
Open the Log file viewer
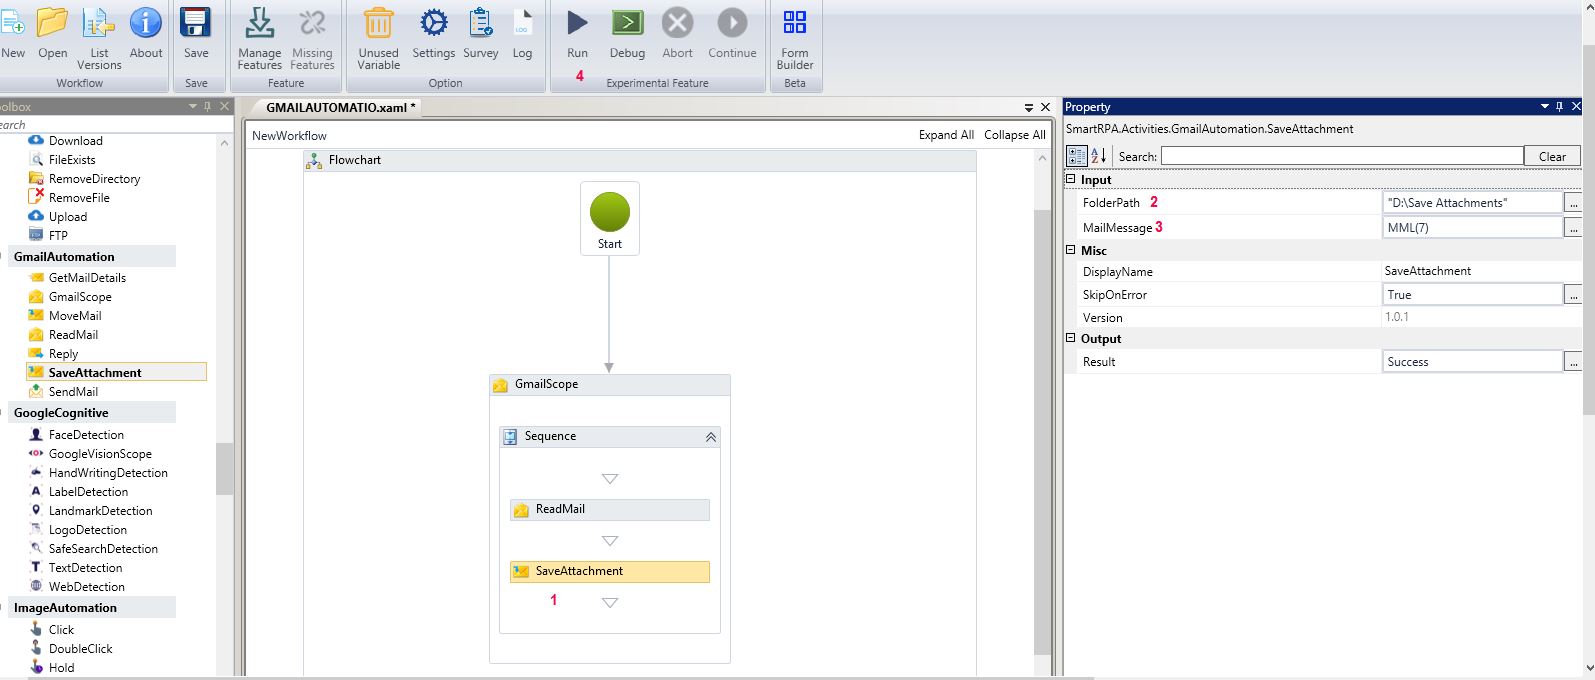[522, 23]
